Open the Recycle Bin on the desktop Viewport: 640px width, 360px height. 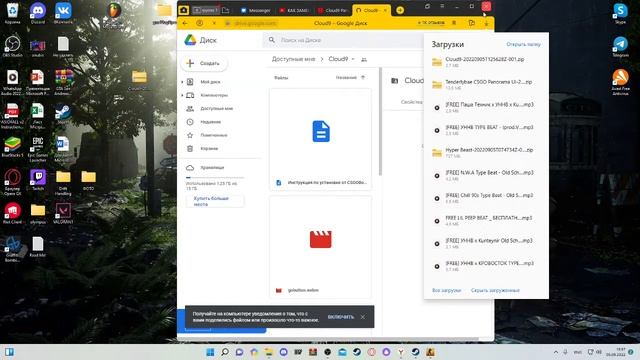(12, 13)
